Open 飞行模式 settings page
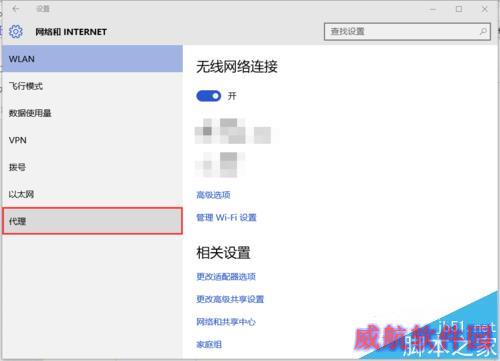 coord(93,86)
